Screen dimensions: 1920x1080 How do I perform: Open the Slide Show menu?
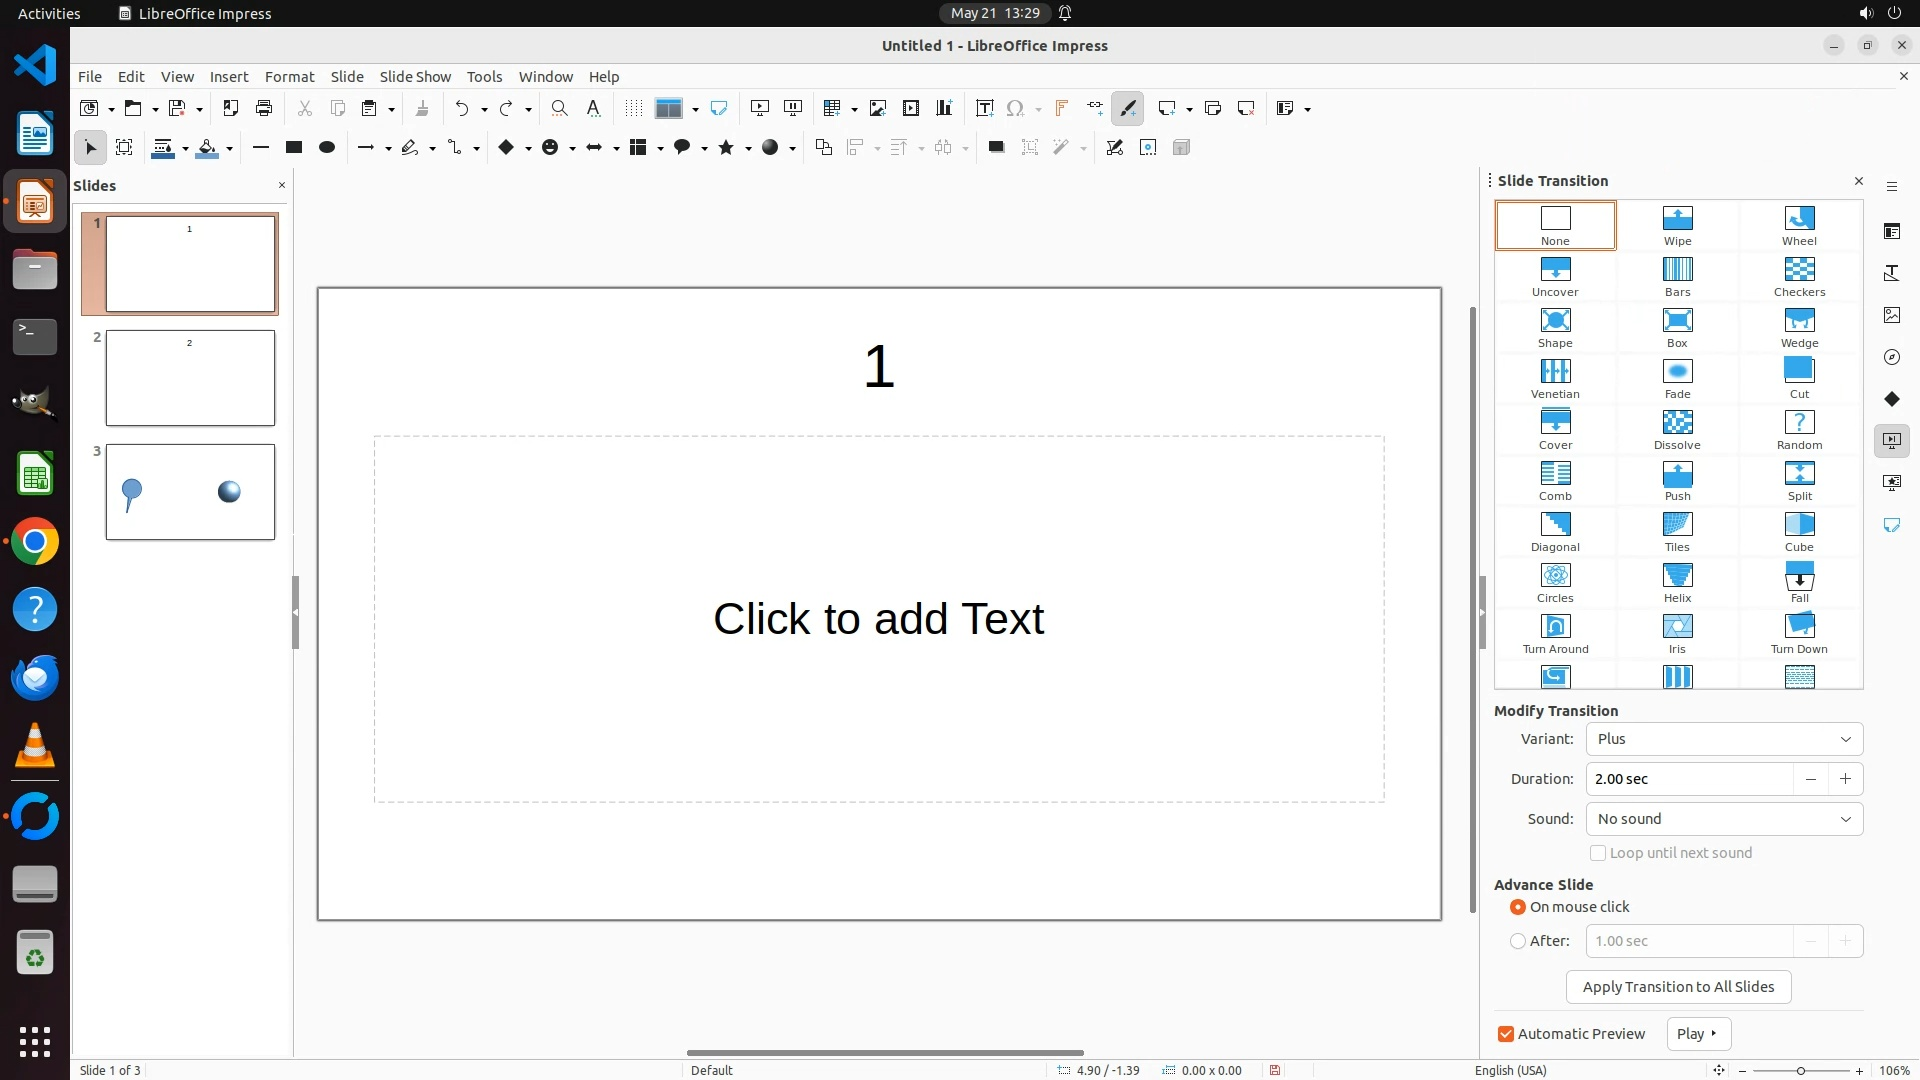(414, 76)
